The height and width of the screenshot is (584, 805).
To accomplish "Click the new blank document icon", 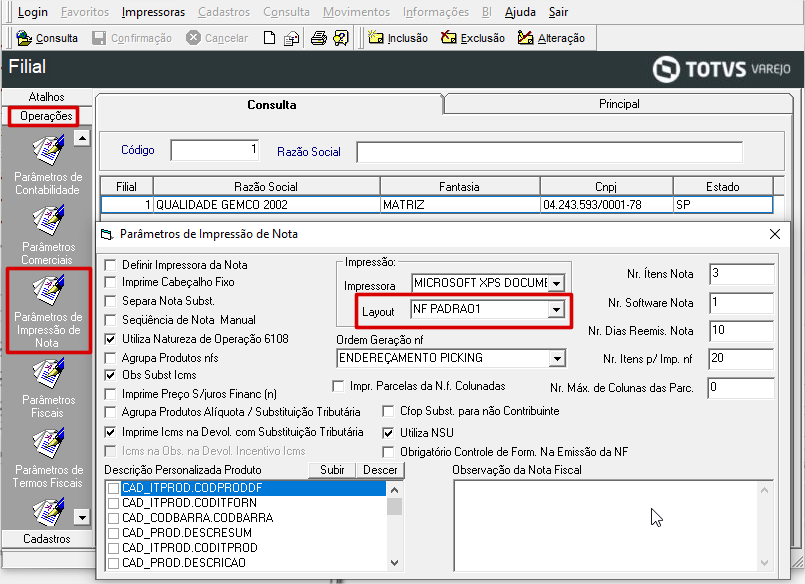I will click(270, 38).
